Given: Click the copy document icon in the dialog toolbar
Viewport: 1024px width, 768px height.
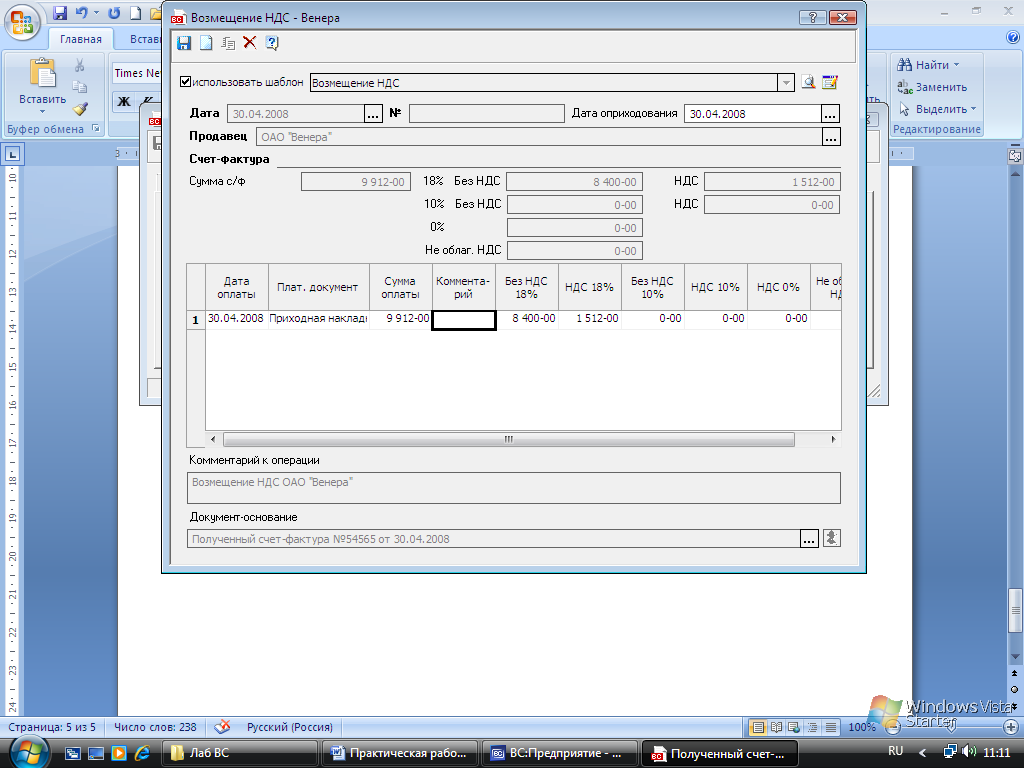Looking at the screenshot, I should pyautogui.click(x=228, y=43).
